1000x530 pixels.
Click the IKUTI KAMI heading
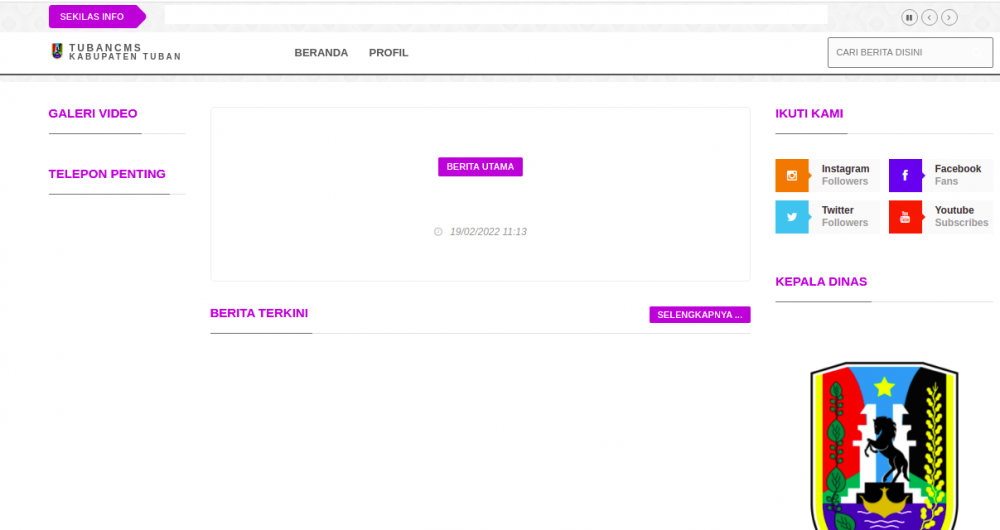pos(809,114)
